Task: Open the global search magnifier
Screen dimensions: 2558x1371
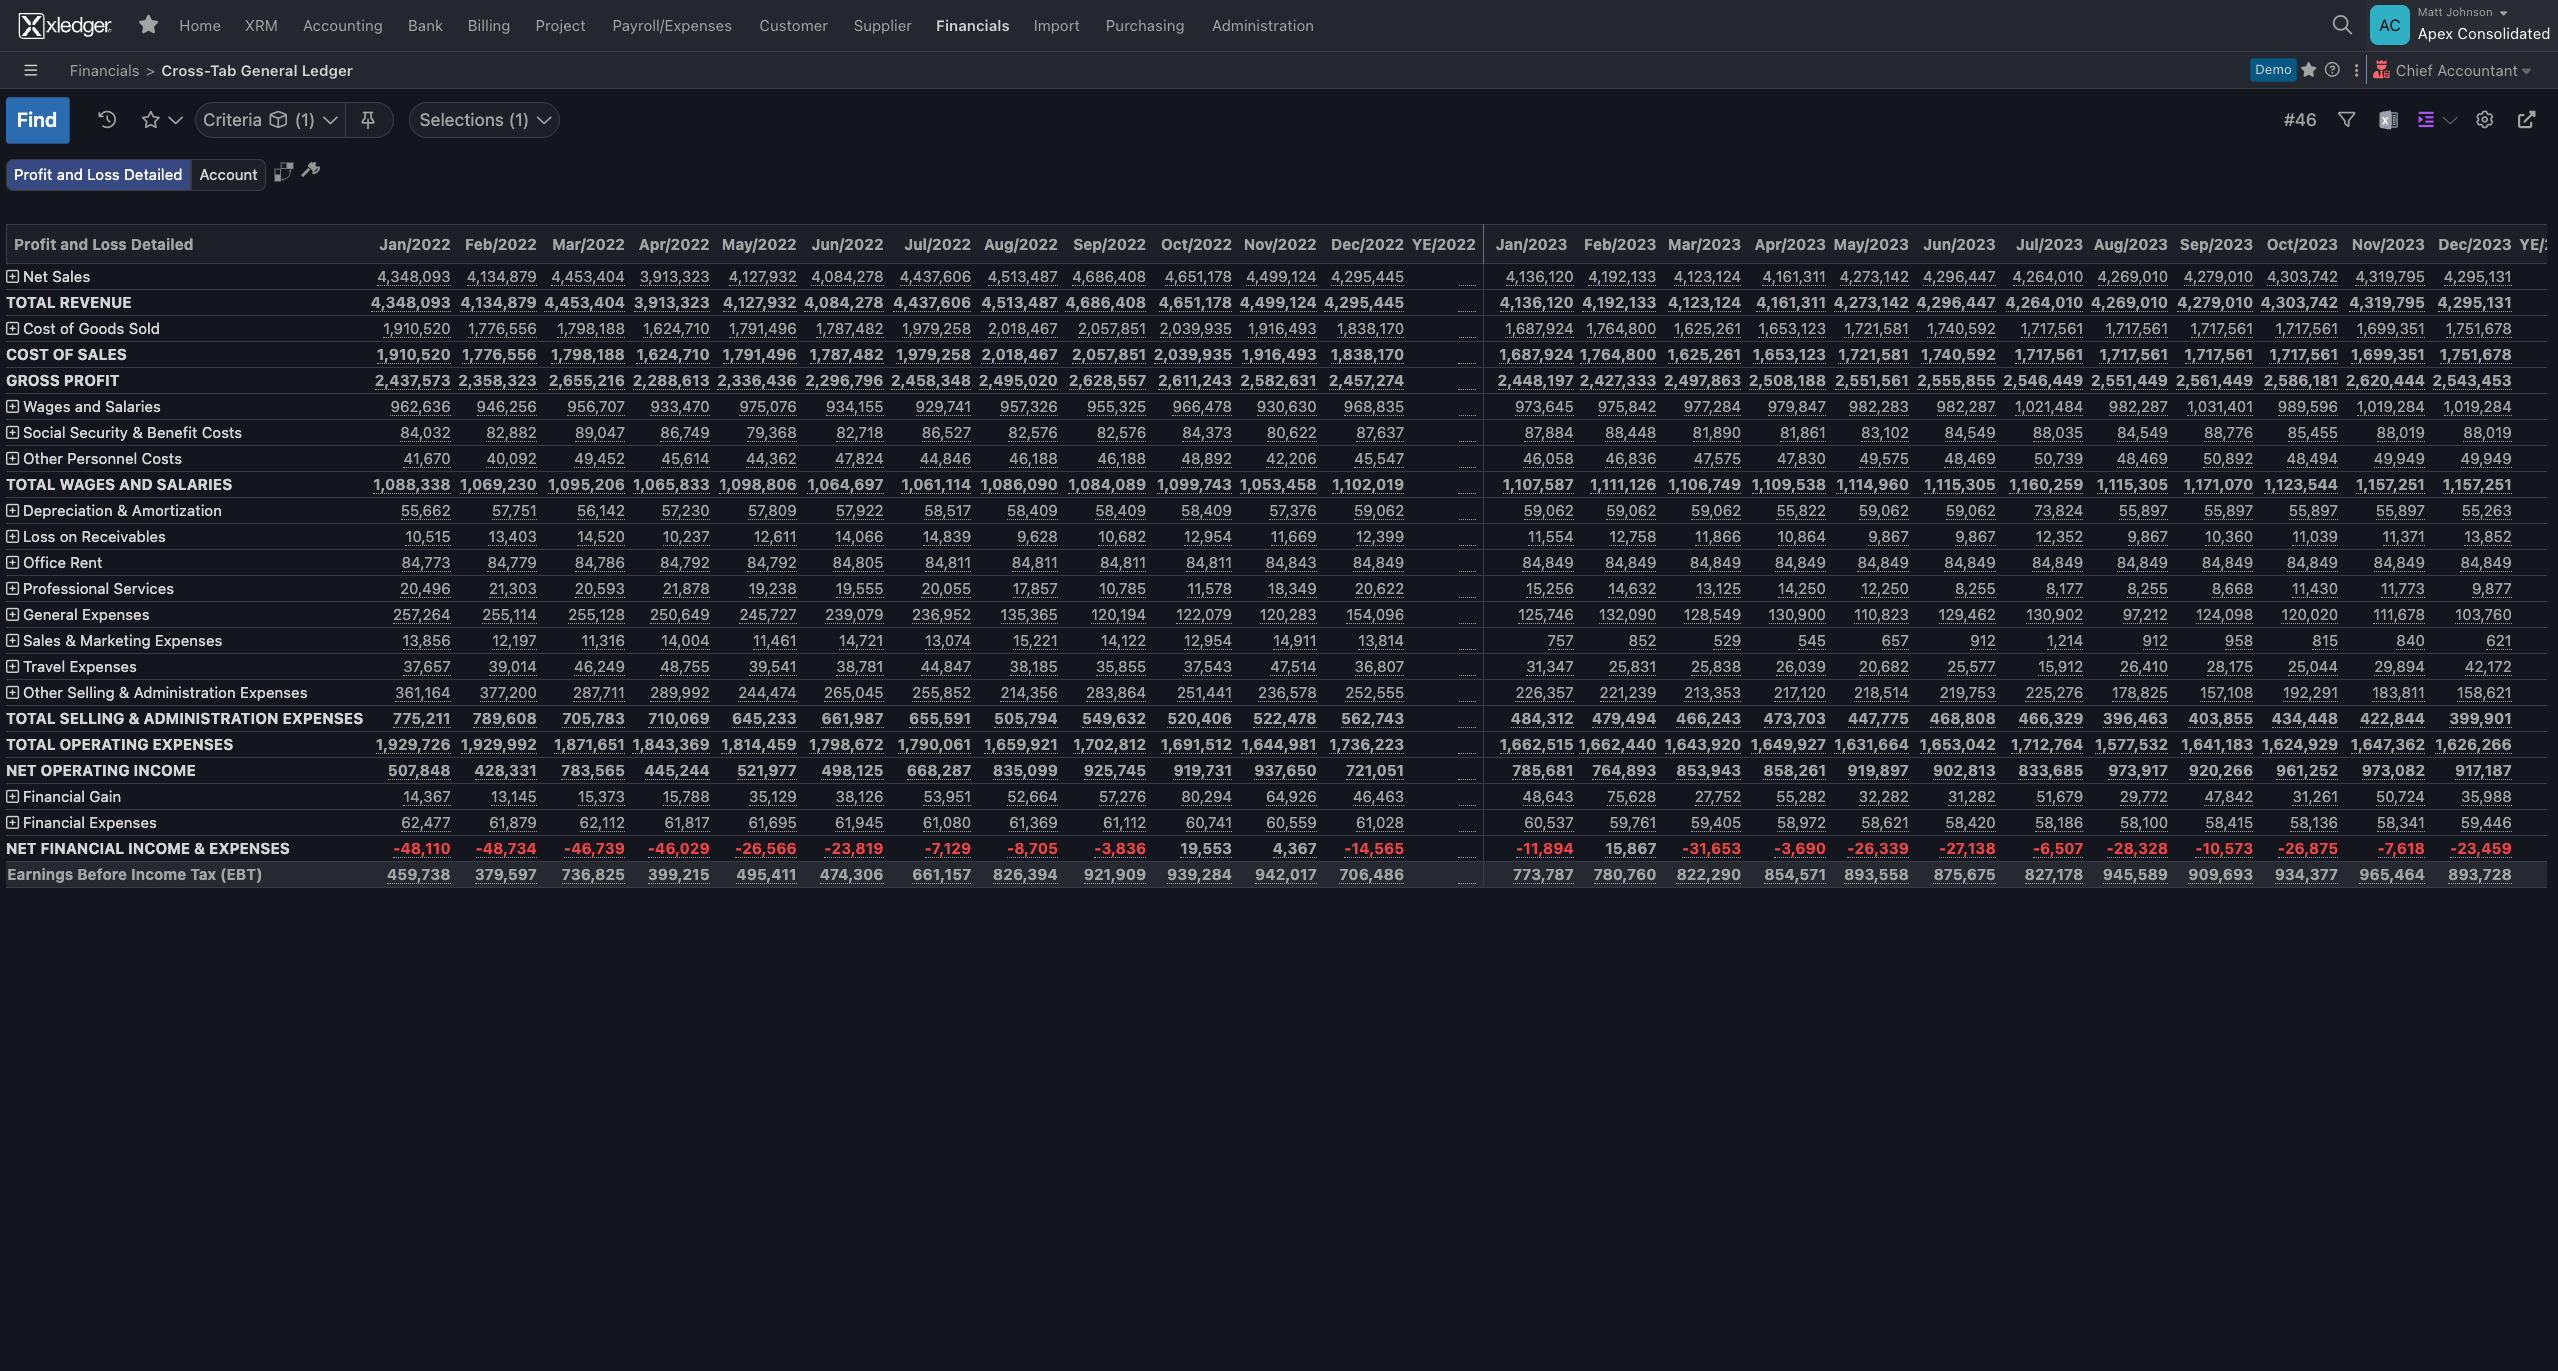Action: click(x=2341, y=25)
